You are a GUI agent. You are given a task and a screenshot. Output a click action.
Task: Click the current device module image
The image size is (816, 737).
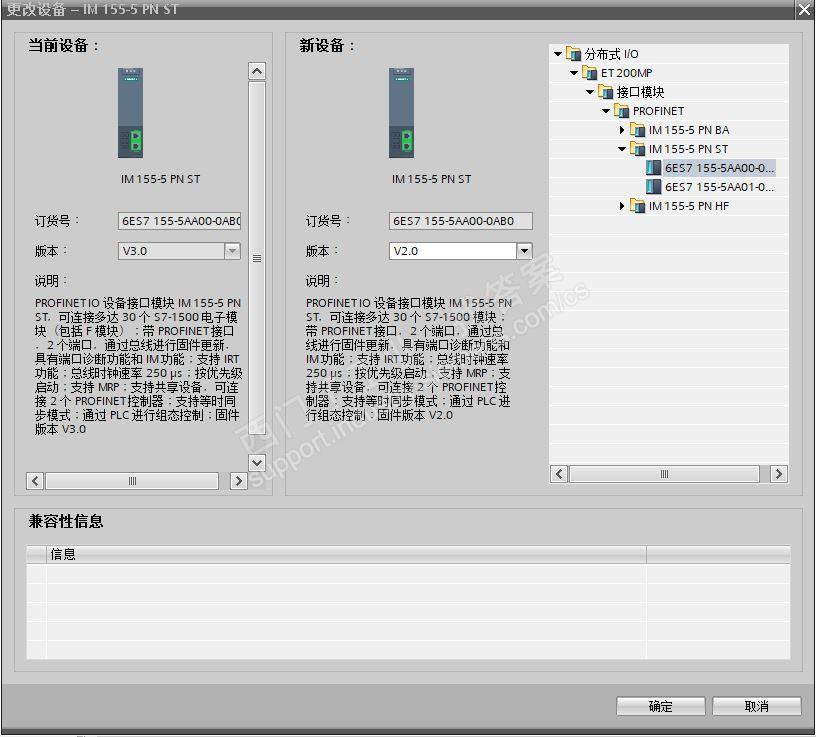click(x=130, y=113)
